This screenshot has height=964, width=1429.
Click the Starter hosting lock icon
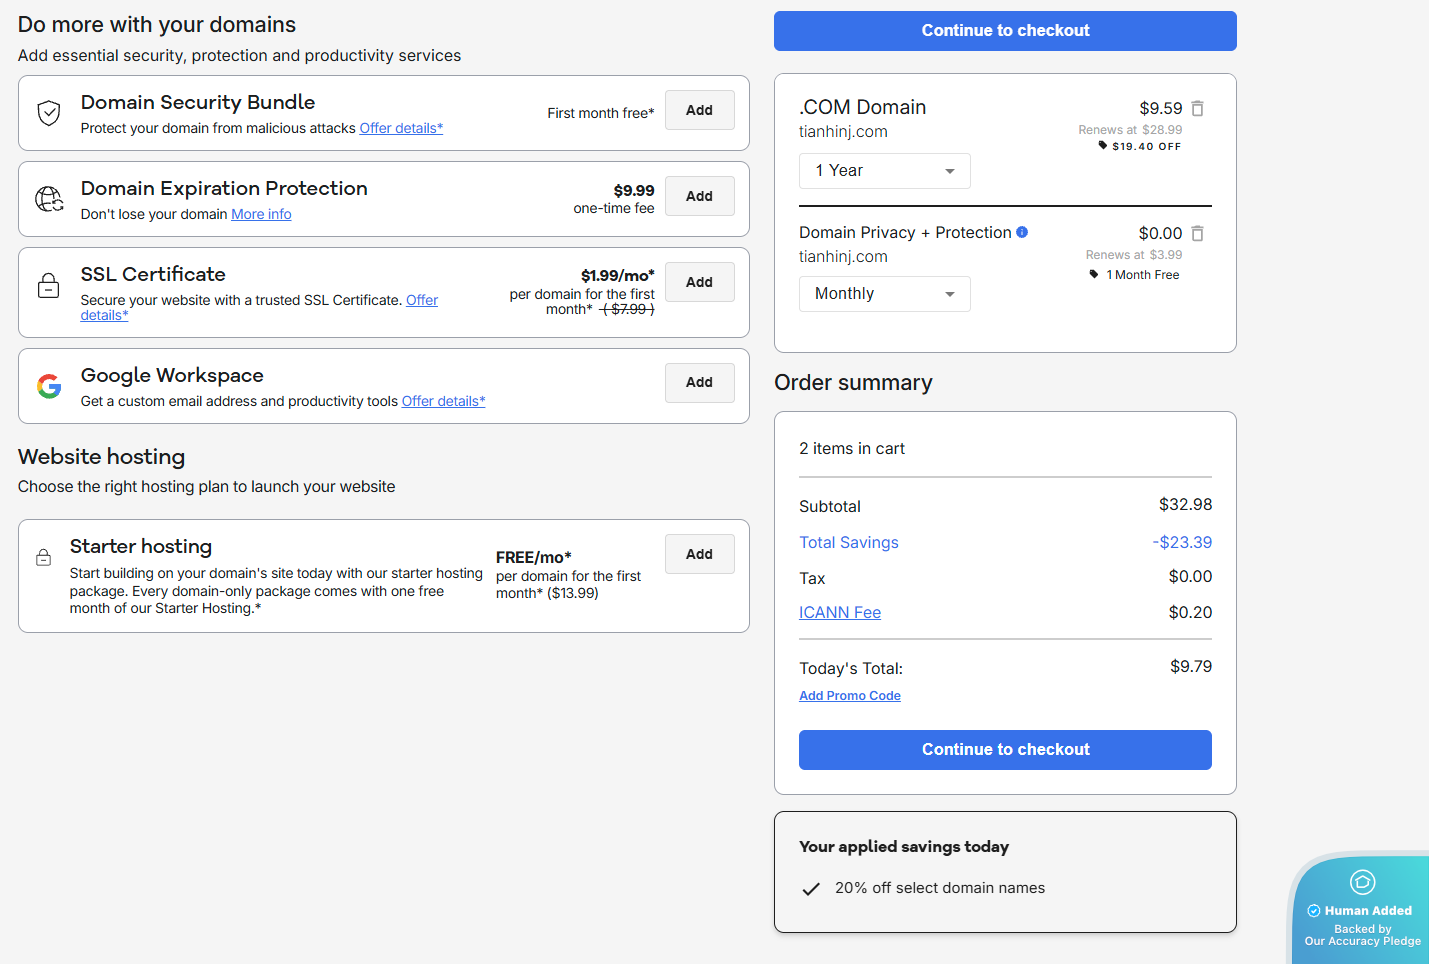pyautogui.click(x=44, y=558)
